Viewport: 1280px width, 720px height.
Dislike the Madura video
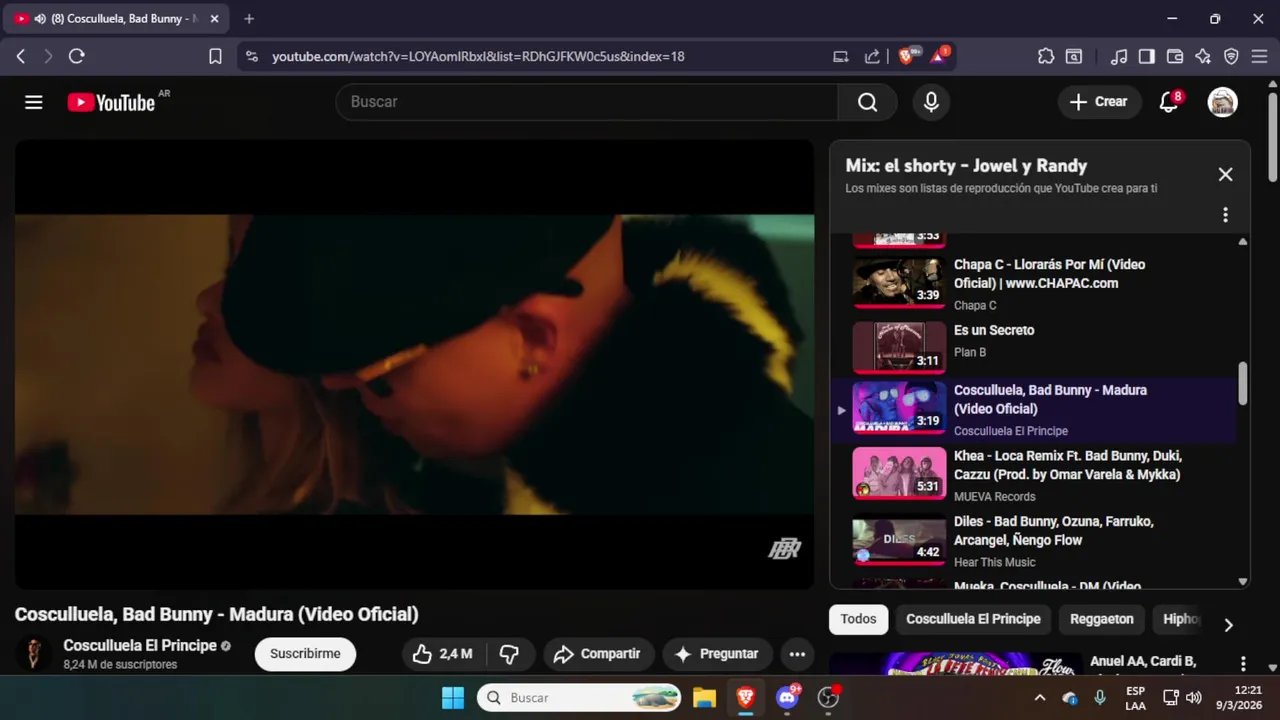pyautogui.click(x=509, y=654)
